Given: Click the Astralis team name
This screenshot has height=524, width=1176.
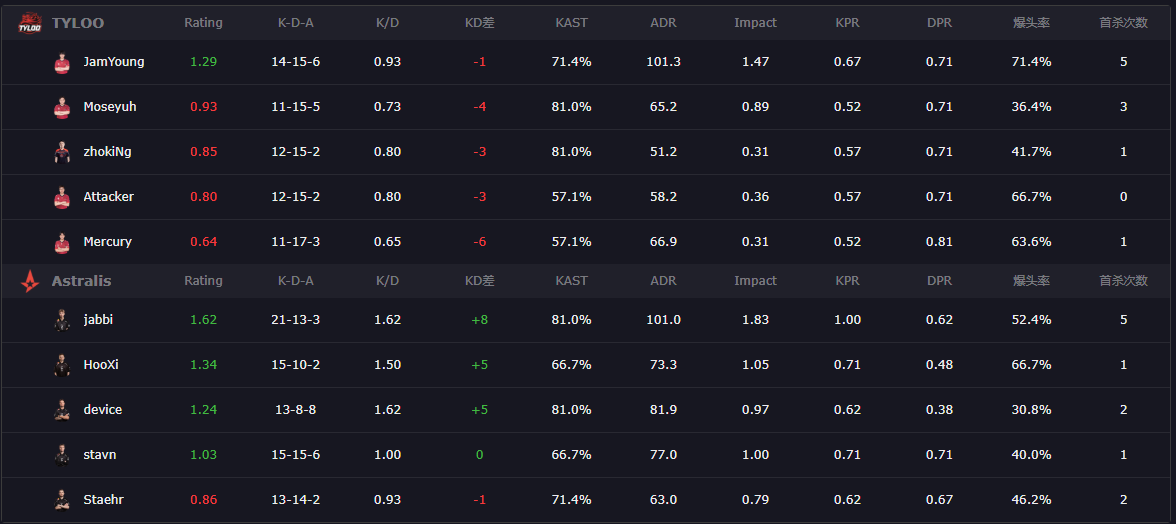Looking at the screenshot, I should 81,281.
